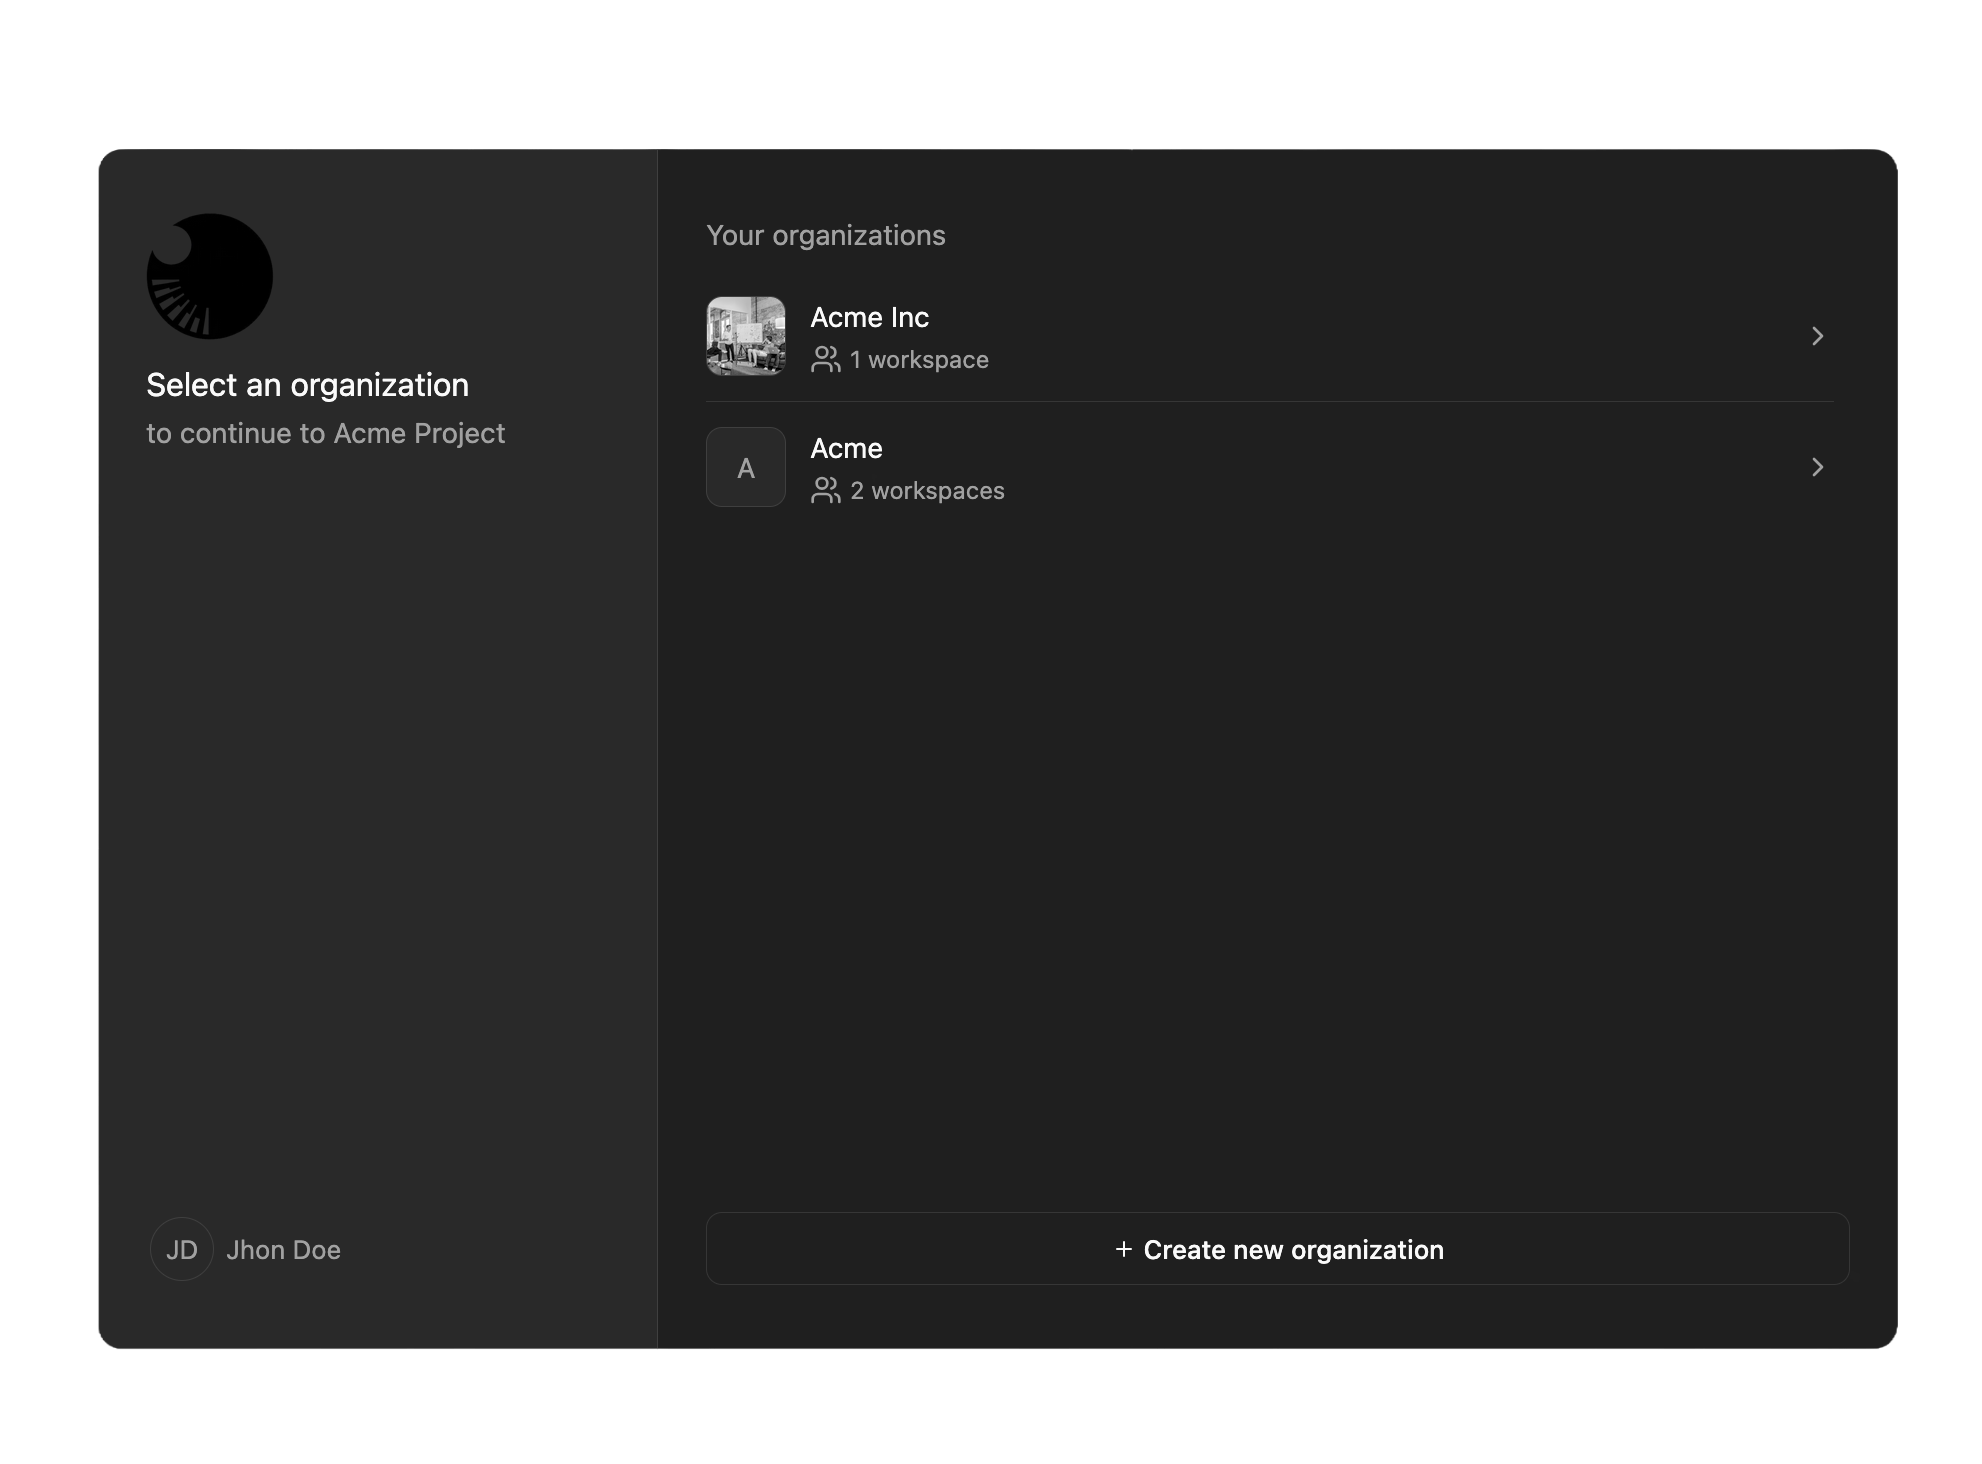
Task: Click the Select an organization heading
Action: [x=307, y=385]
